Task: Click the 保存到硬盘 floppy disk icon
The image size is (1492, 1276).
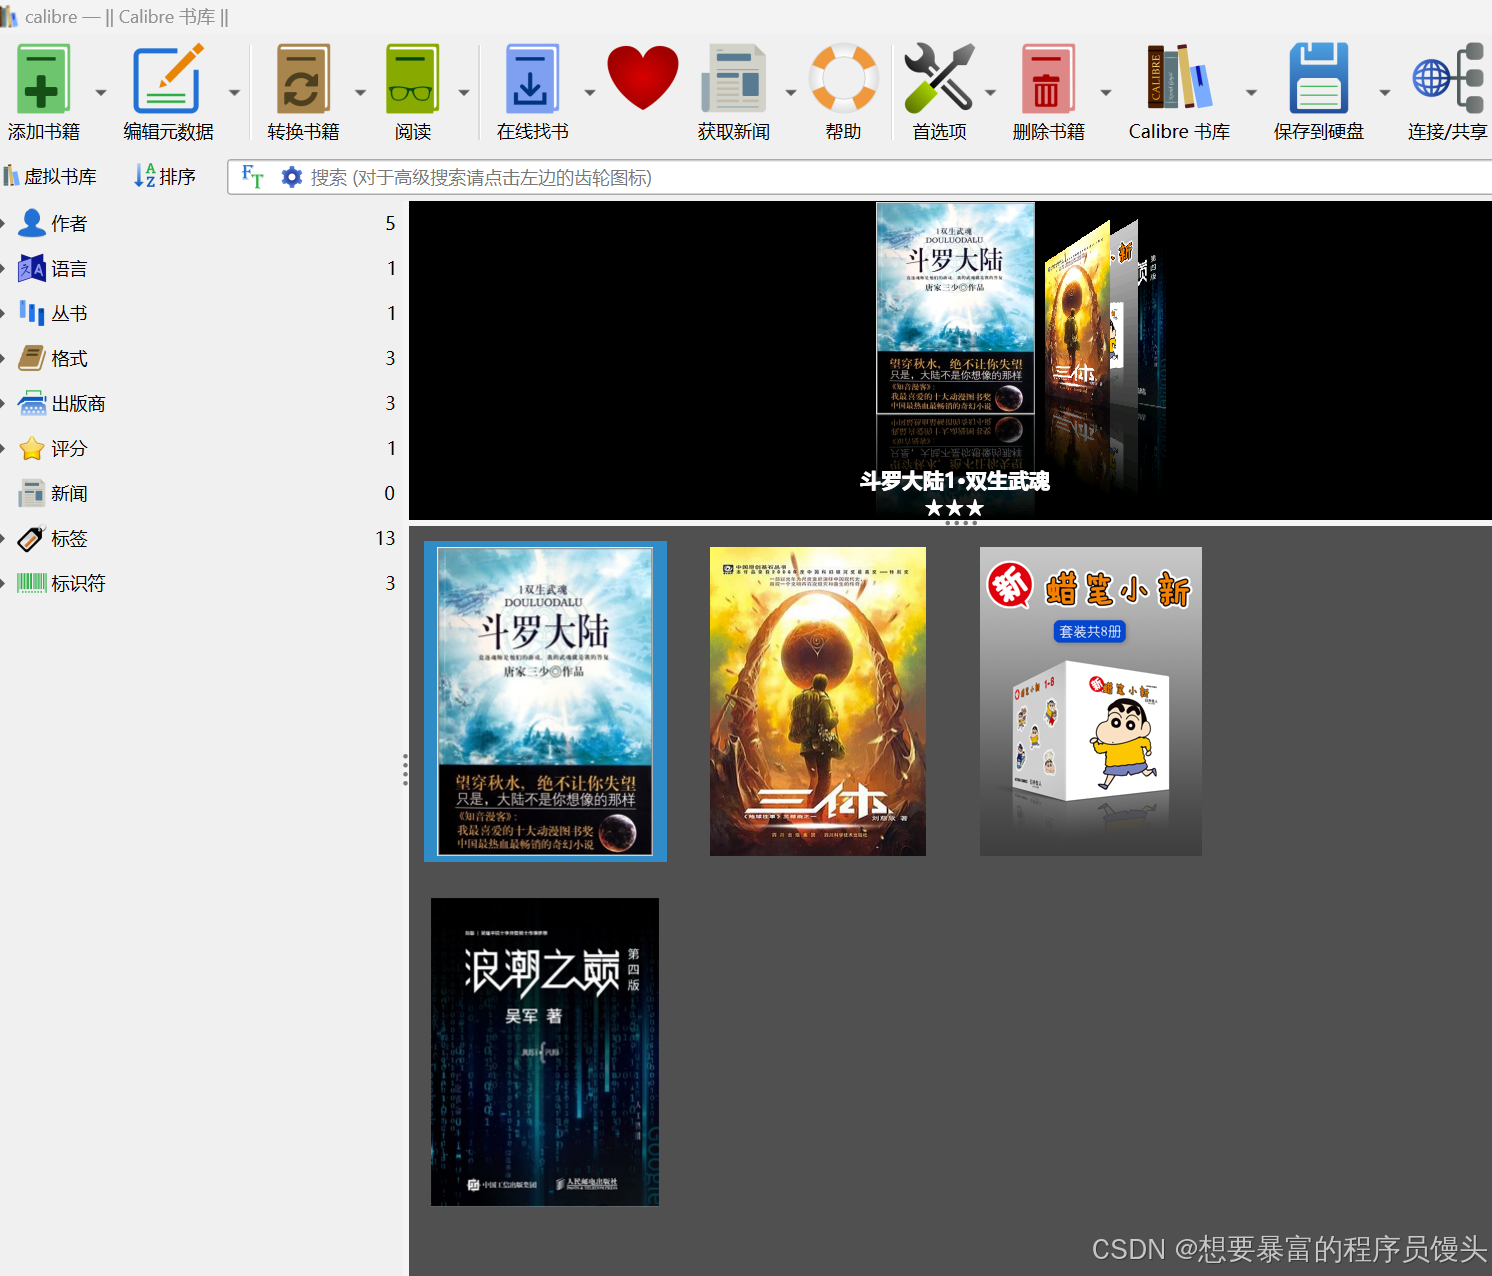Action: point(1319,78)
